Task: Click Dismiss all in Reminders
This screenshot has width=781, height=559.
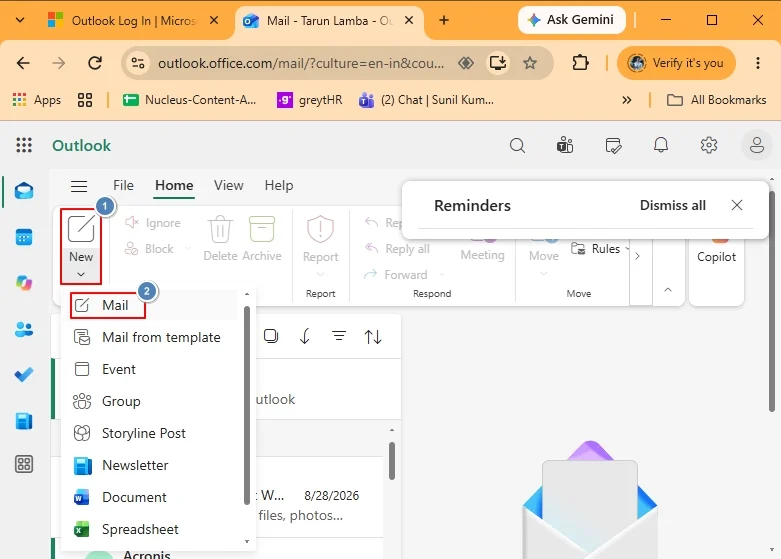Action: 672,205
